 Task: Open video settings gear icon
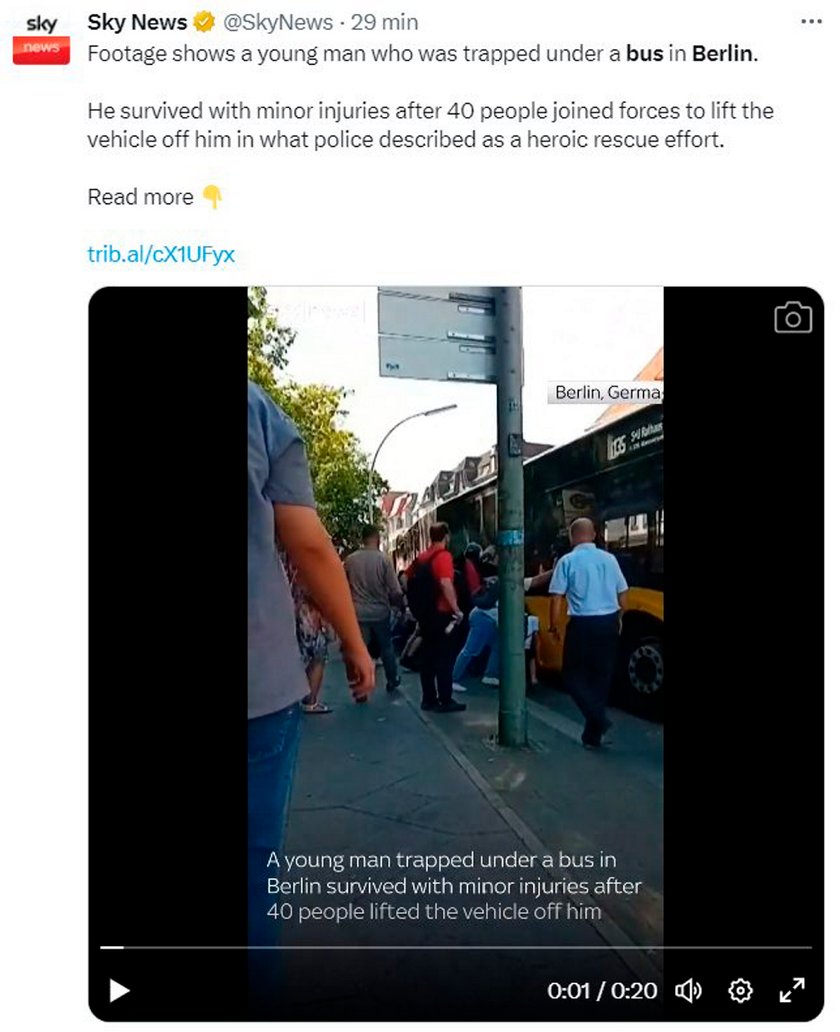pos(740,990)
